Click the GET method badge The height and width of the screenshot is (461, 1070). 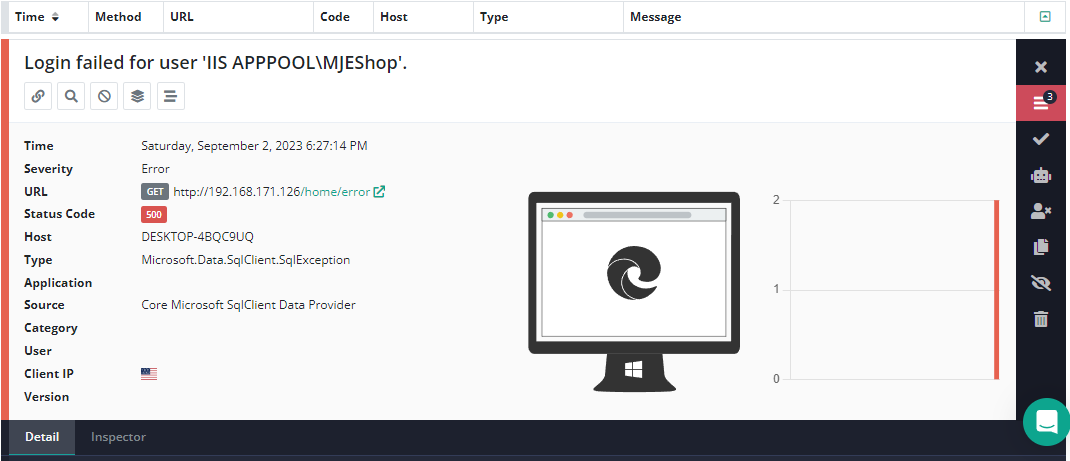155,192
